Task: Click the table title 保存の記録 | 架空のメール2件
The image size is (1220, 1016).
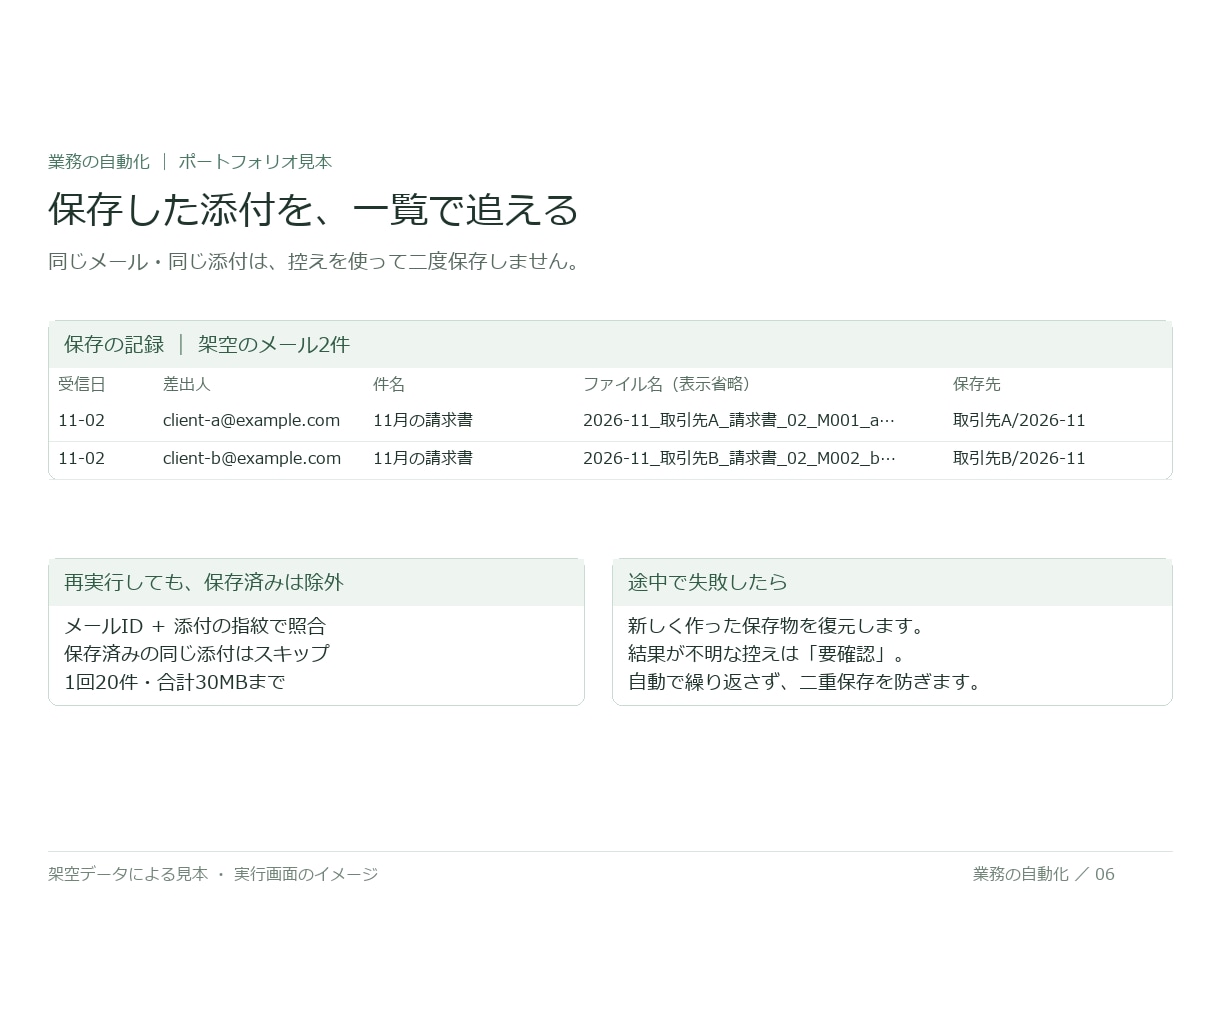Action: tap(207, 345)
